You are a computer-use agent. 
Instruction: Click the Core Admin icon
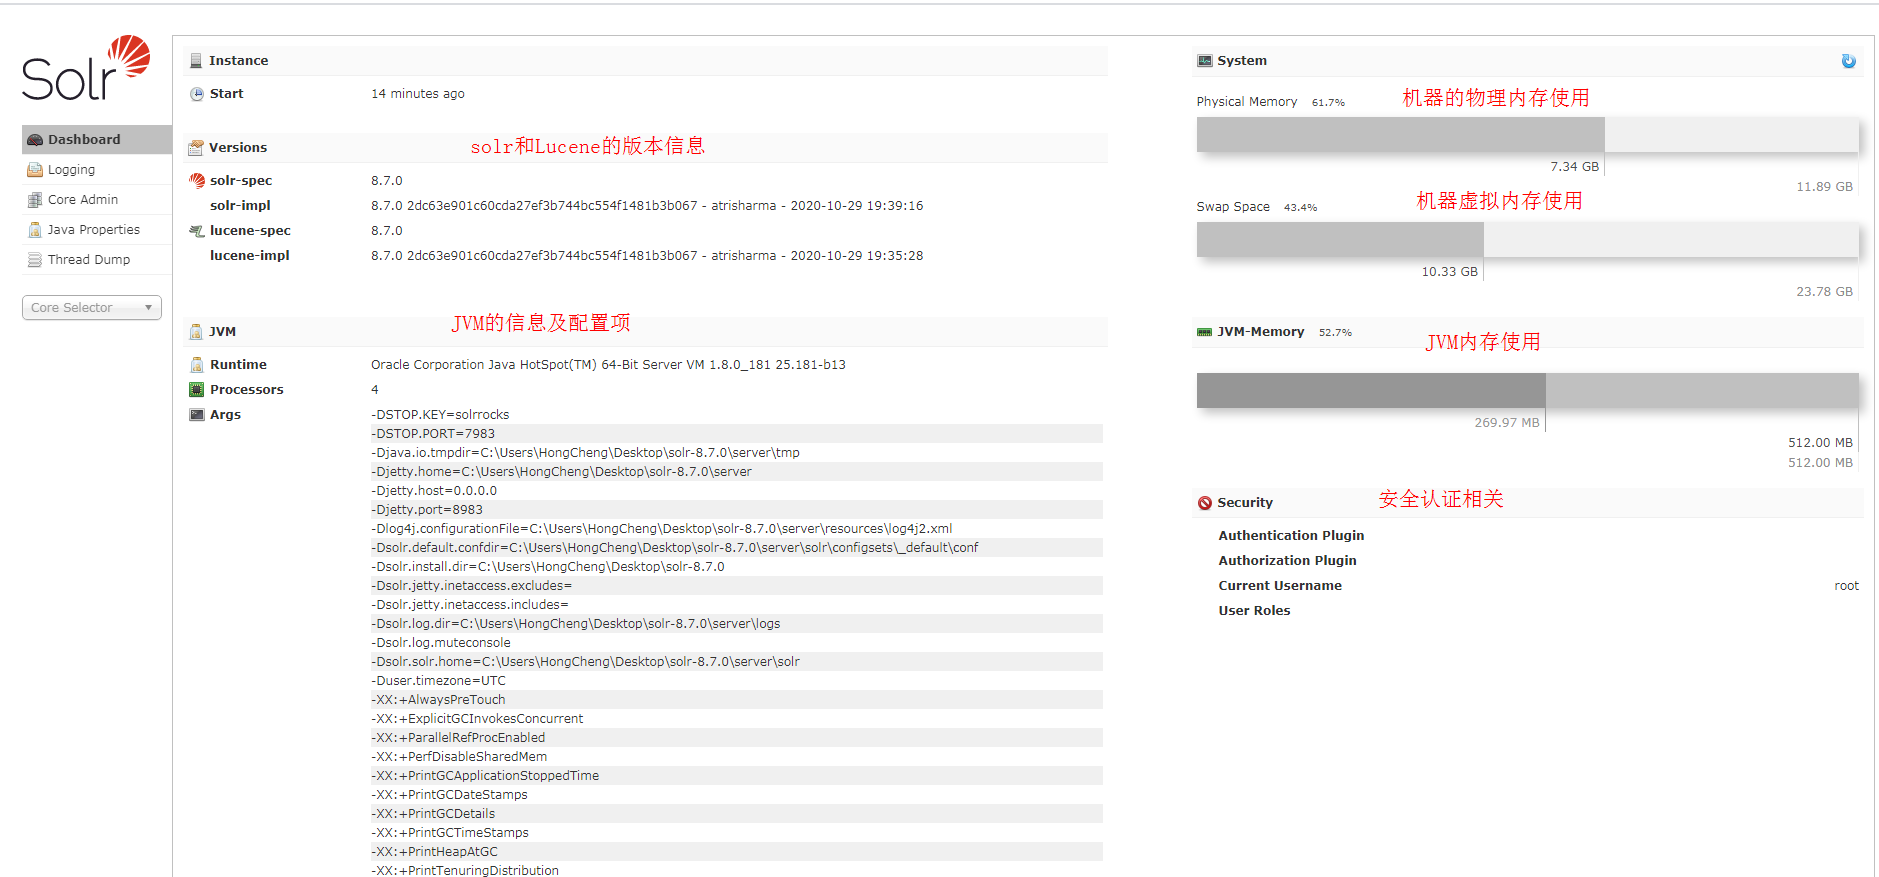coord(35,200)
